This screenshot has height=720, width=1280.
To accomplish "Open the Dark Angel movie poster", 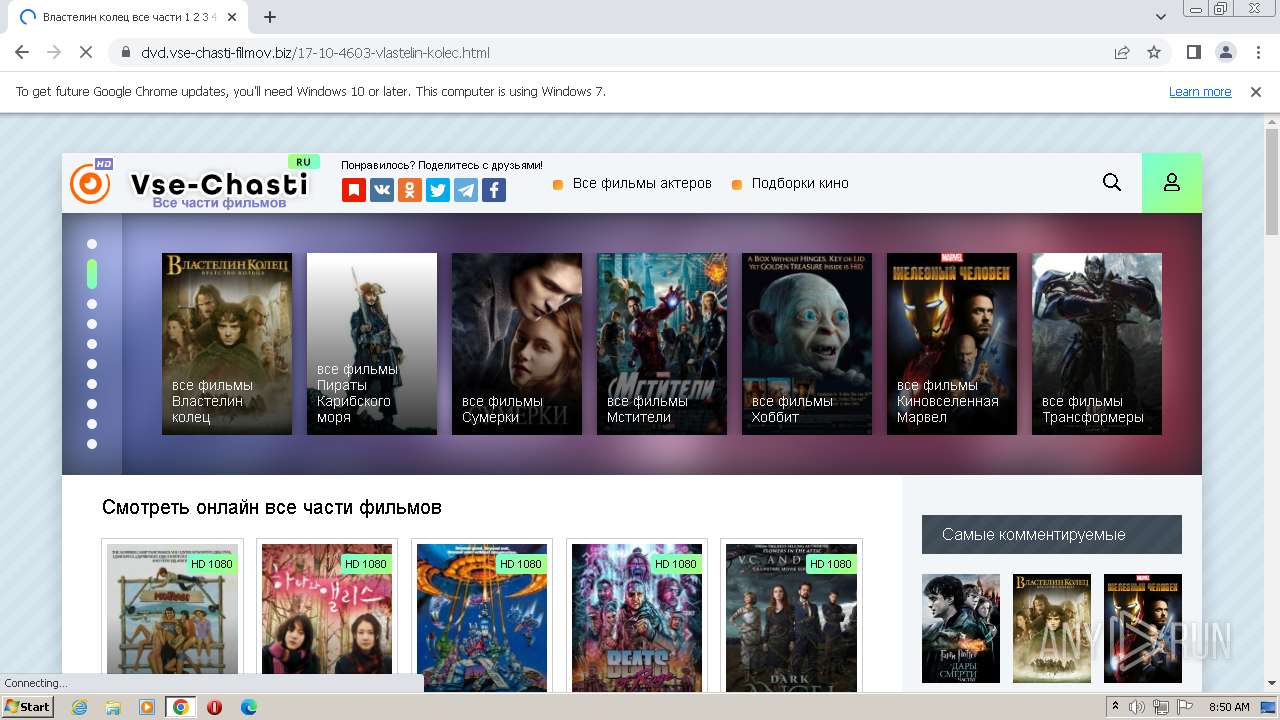I will coord(792,617).
